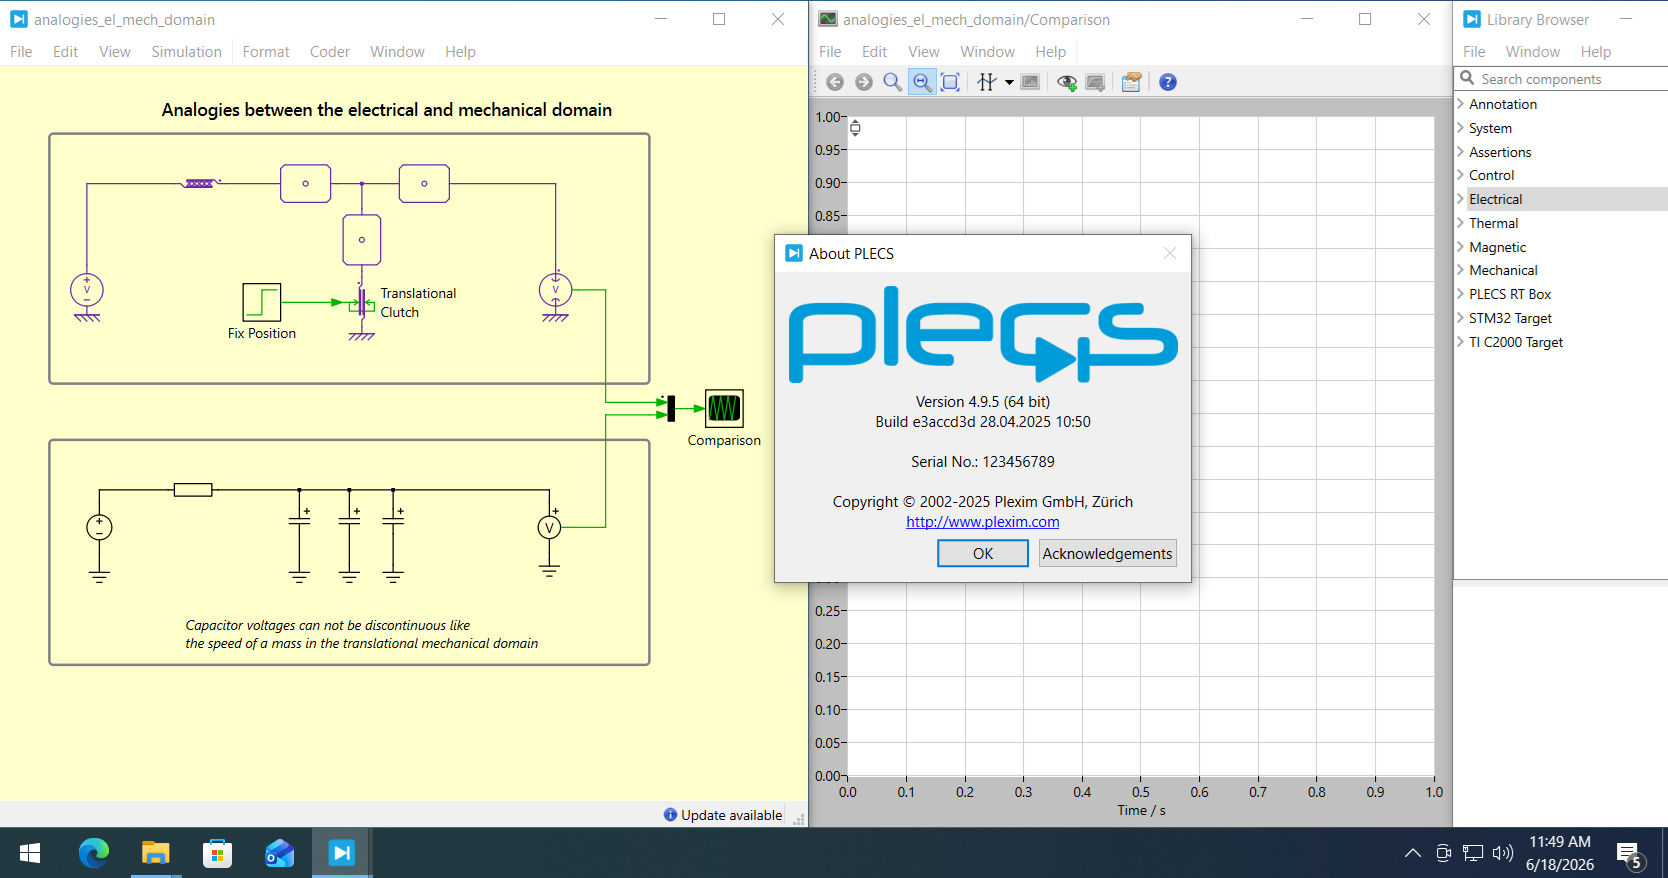The image size is (1668, 878).
Task: Open File Explorer from taskbar
Action: 156,853
